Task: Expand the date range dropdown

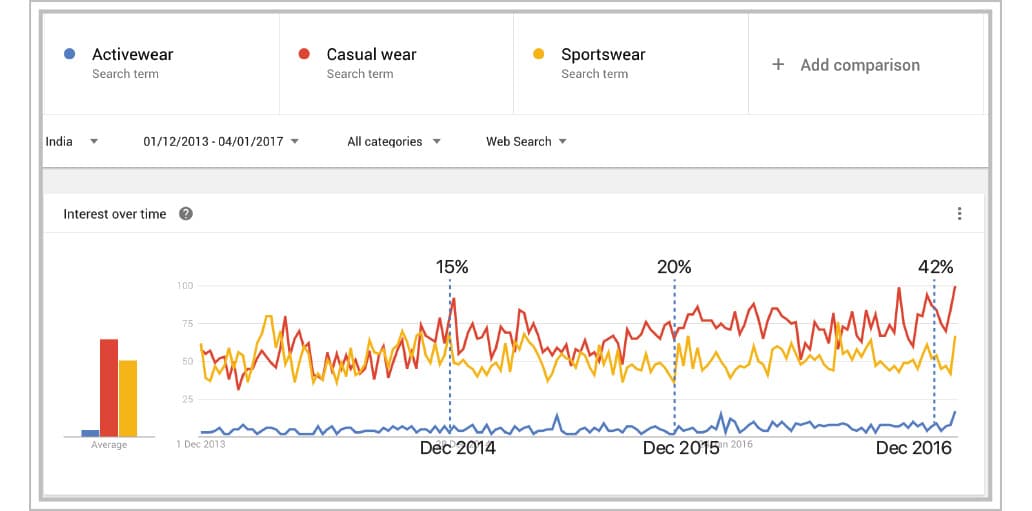Action: 221,142
